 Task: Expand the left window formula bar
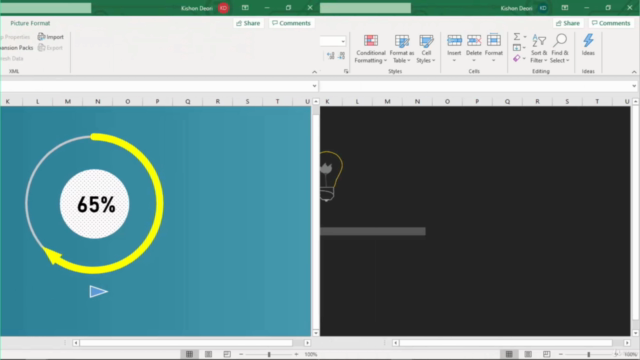[x=314, y=86]
